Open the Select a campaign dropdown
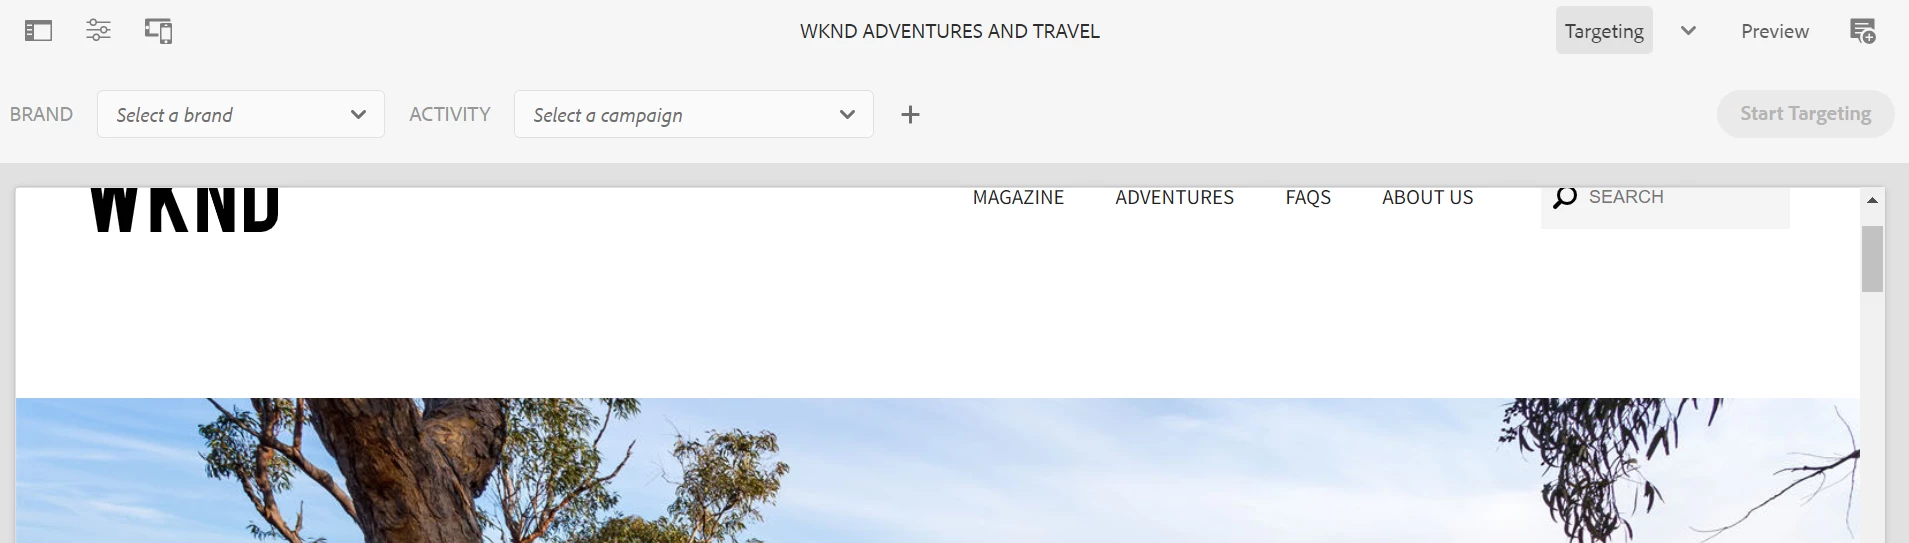Viewport: 1909px width, 543px height. click(x=694, y=115)
